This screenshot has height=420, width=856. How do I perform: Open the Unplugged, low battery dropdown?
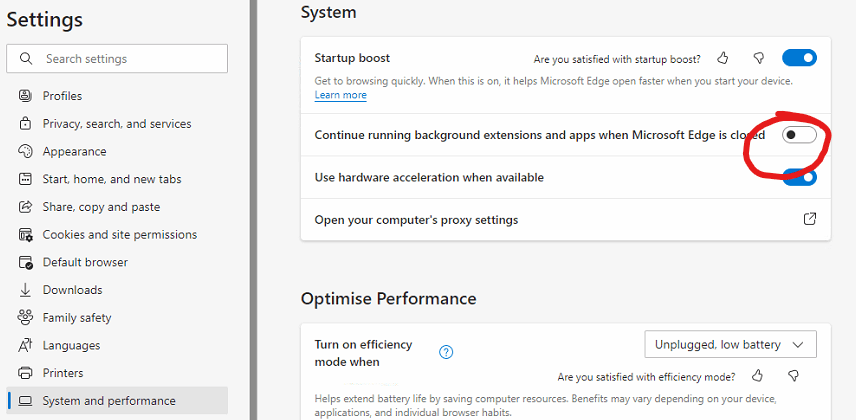click(730, 345)
